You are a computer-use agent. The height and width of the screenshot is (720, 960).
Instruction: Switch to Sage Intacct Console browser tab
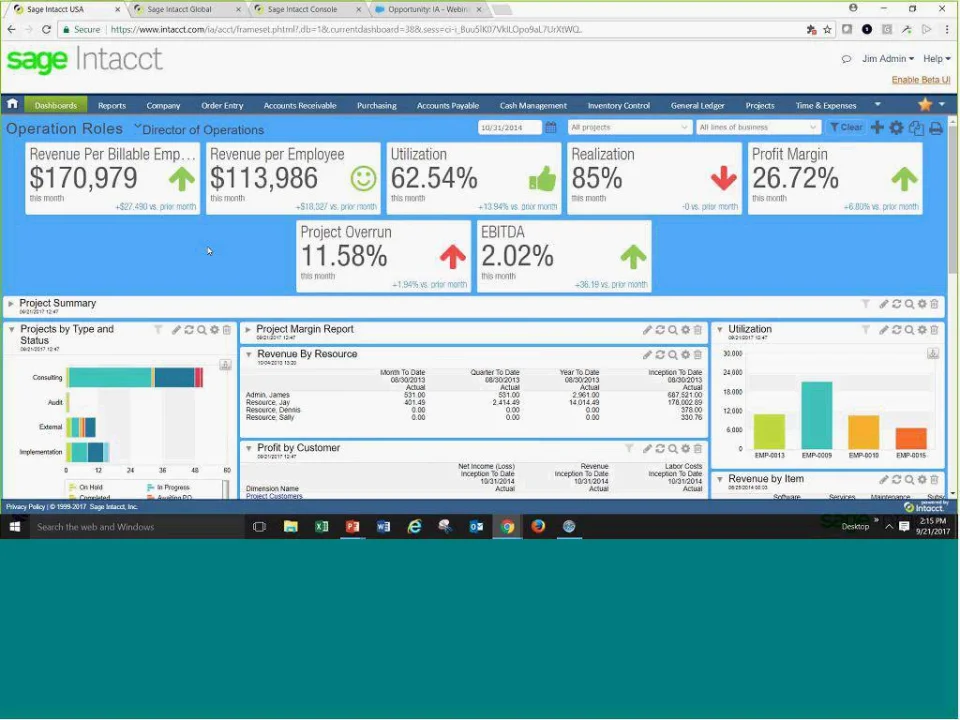click(303, 9)
